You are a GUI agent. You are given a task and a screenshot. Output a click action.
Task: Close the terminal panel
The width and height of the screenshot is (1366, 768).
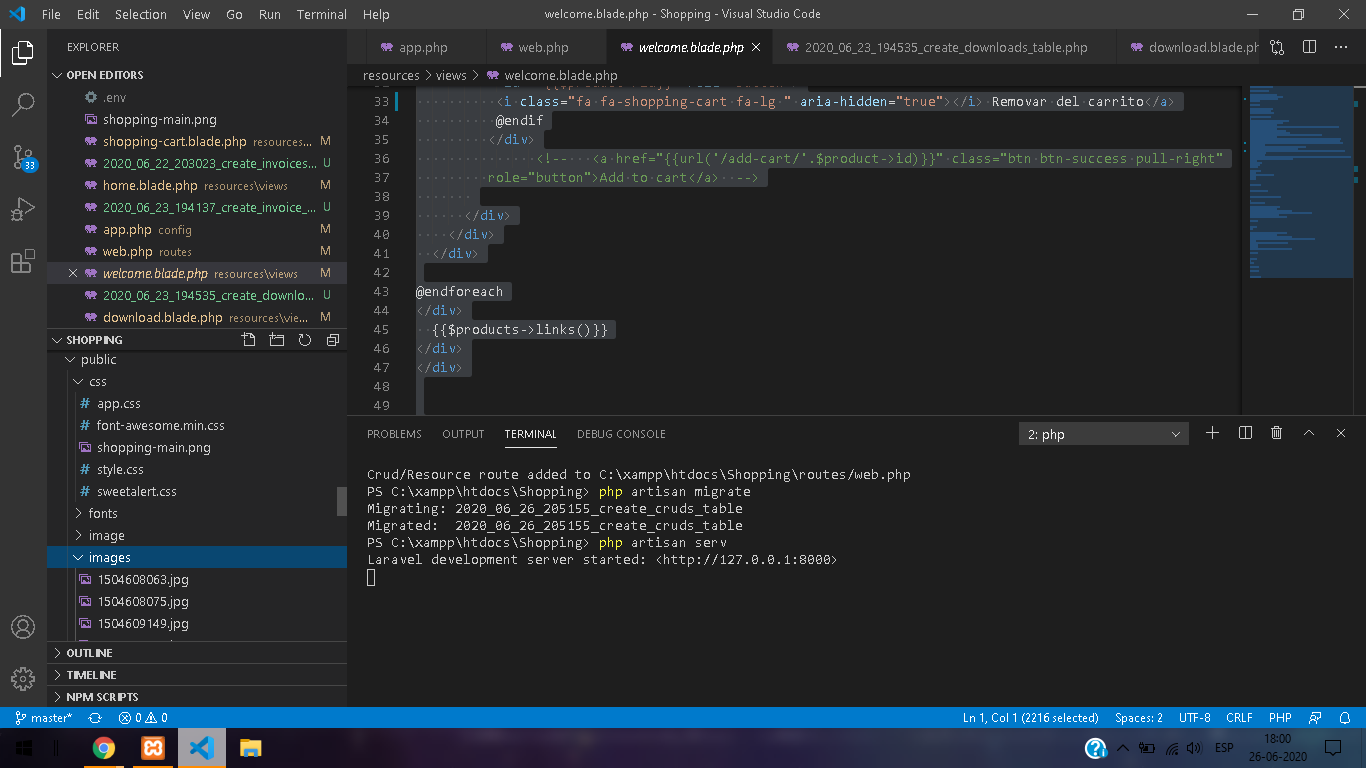(x=1341, y=433)
